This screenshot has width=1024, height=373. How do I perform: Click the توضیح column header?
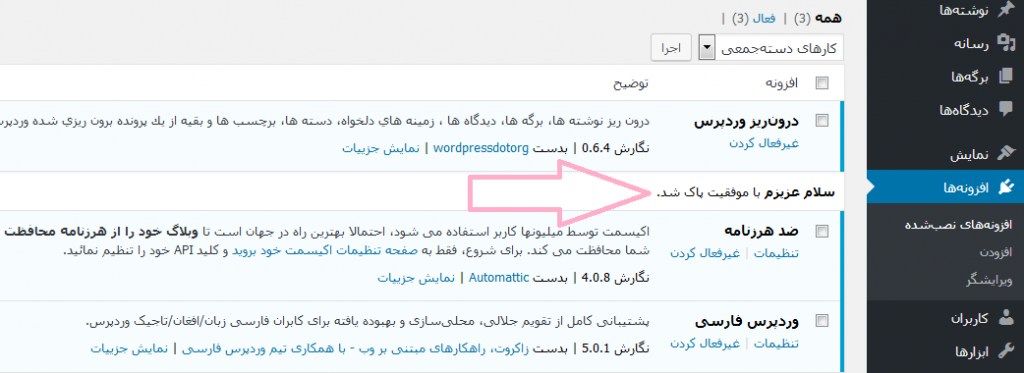pos(630,84)
